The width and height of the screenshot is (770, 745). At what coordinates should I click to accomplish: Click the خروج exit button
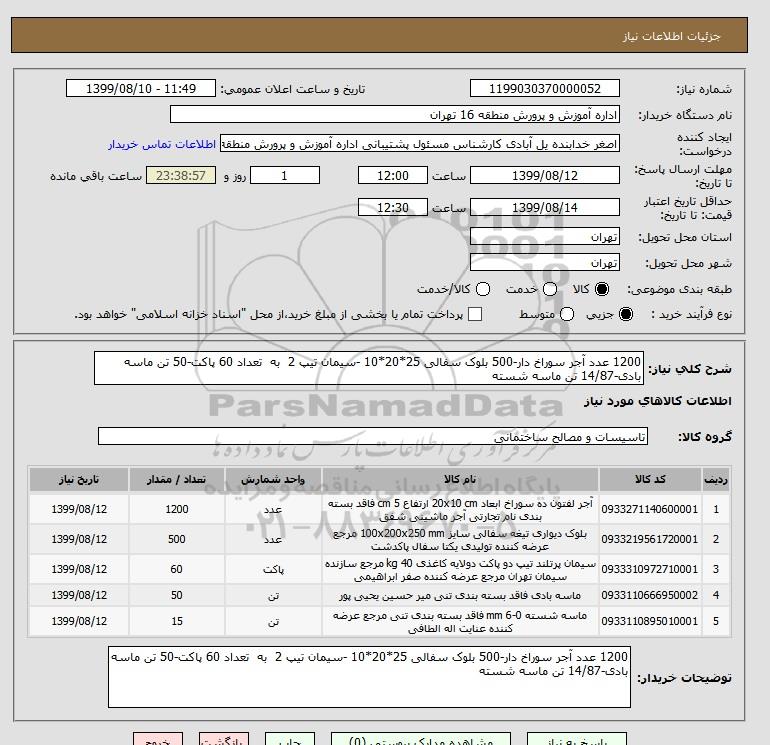(158, 739)
